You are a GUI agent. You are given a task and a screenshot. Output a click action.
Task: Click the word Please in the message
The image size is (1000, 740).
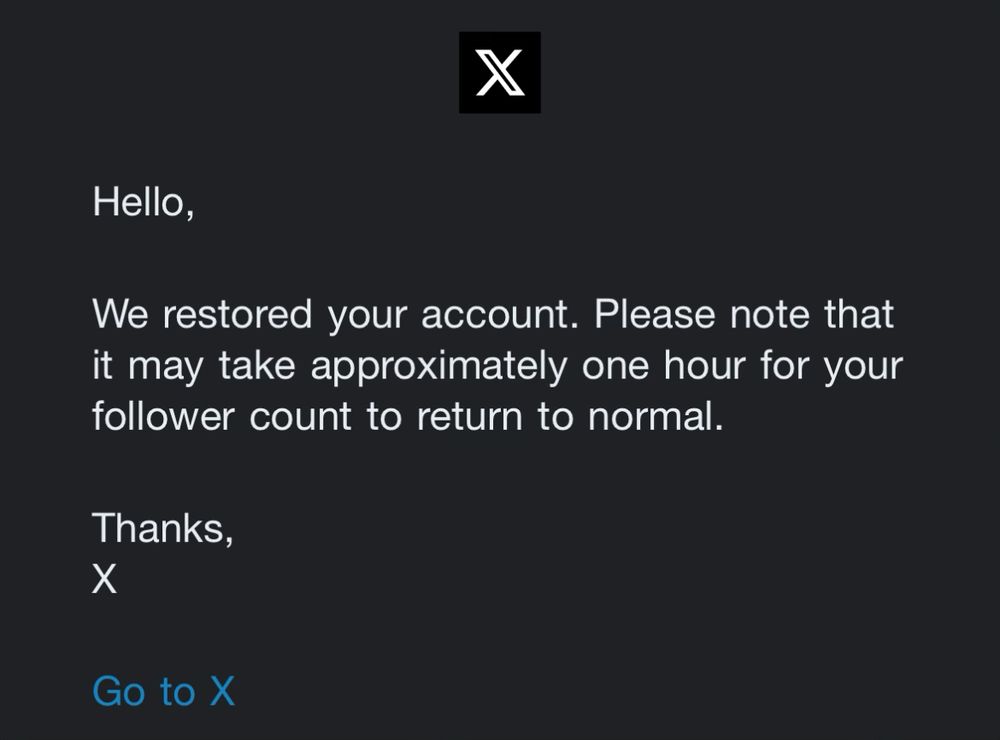tap(654, 313)
